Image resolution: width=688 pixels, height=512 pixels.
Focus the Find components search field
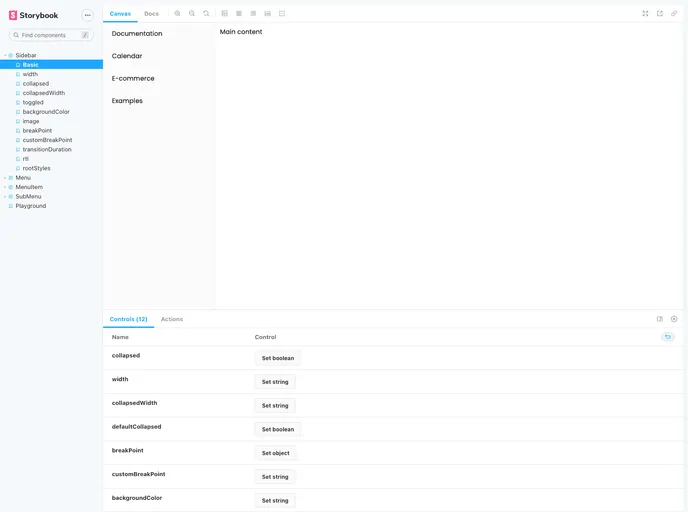50,35
